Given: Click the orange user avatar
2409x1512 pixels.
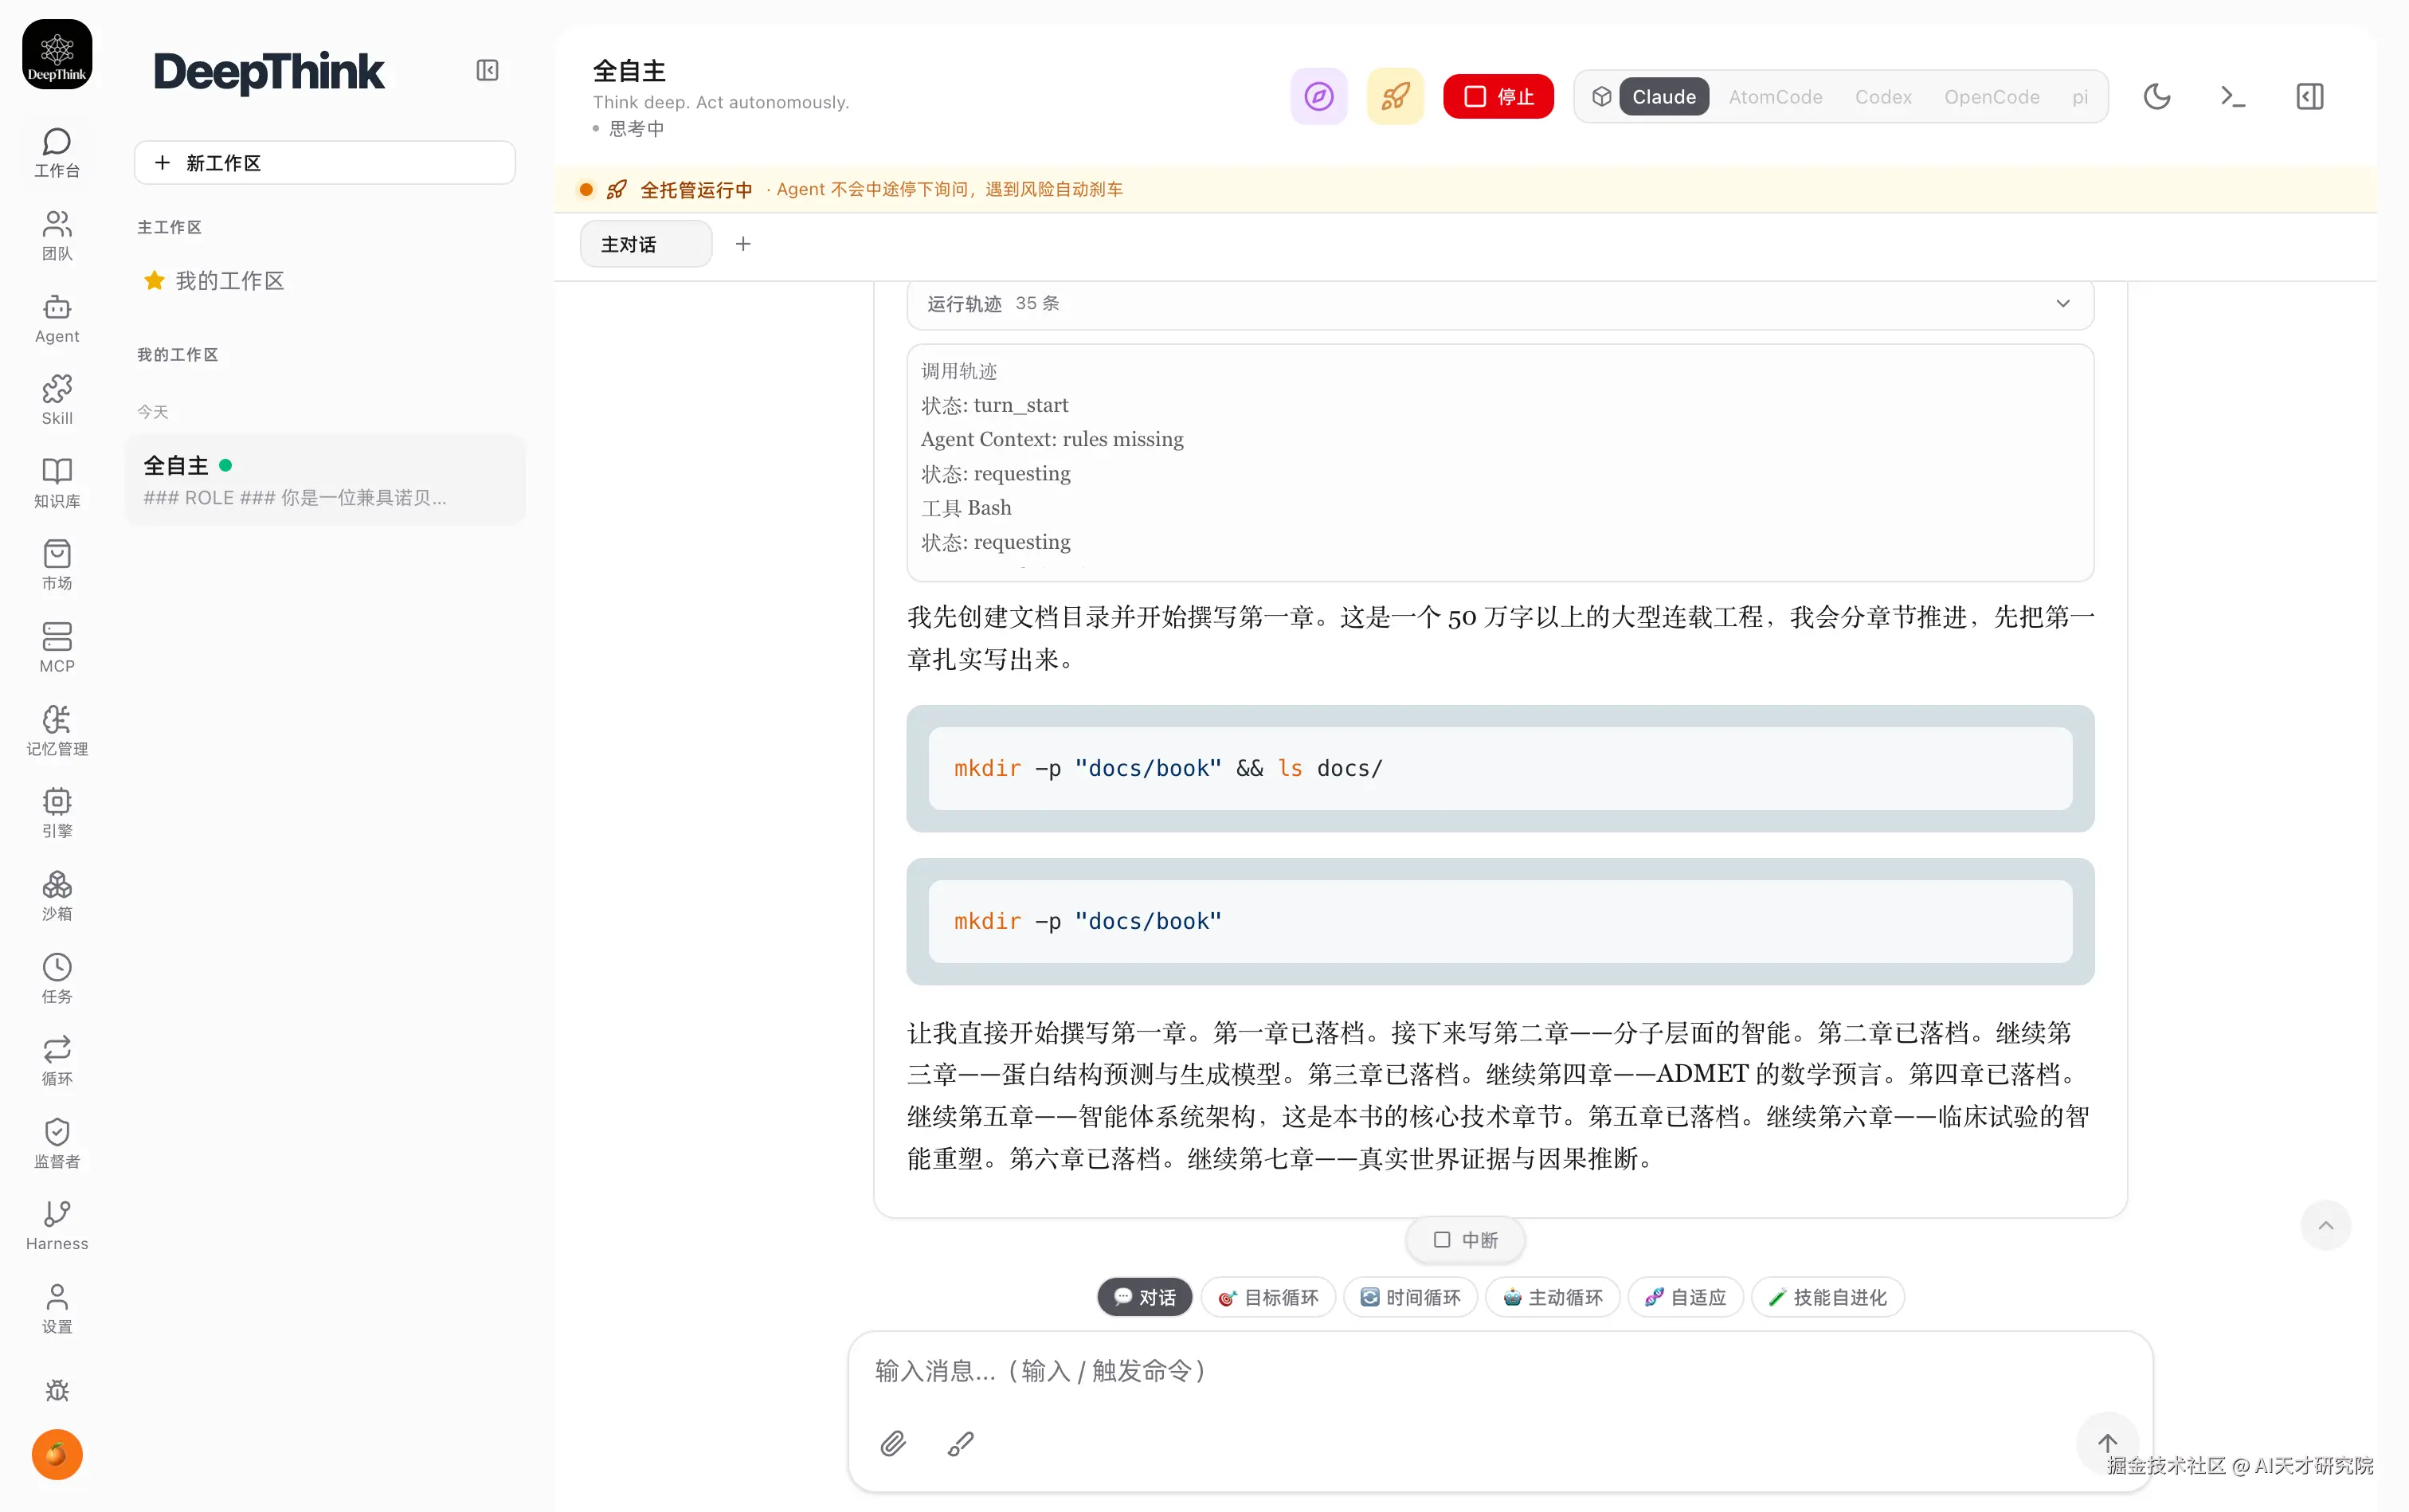Looking at the screenshot, I should [x=57, y=1454].
